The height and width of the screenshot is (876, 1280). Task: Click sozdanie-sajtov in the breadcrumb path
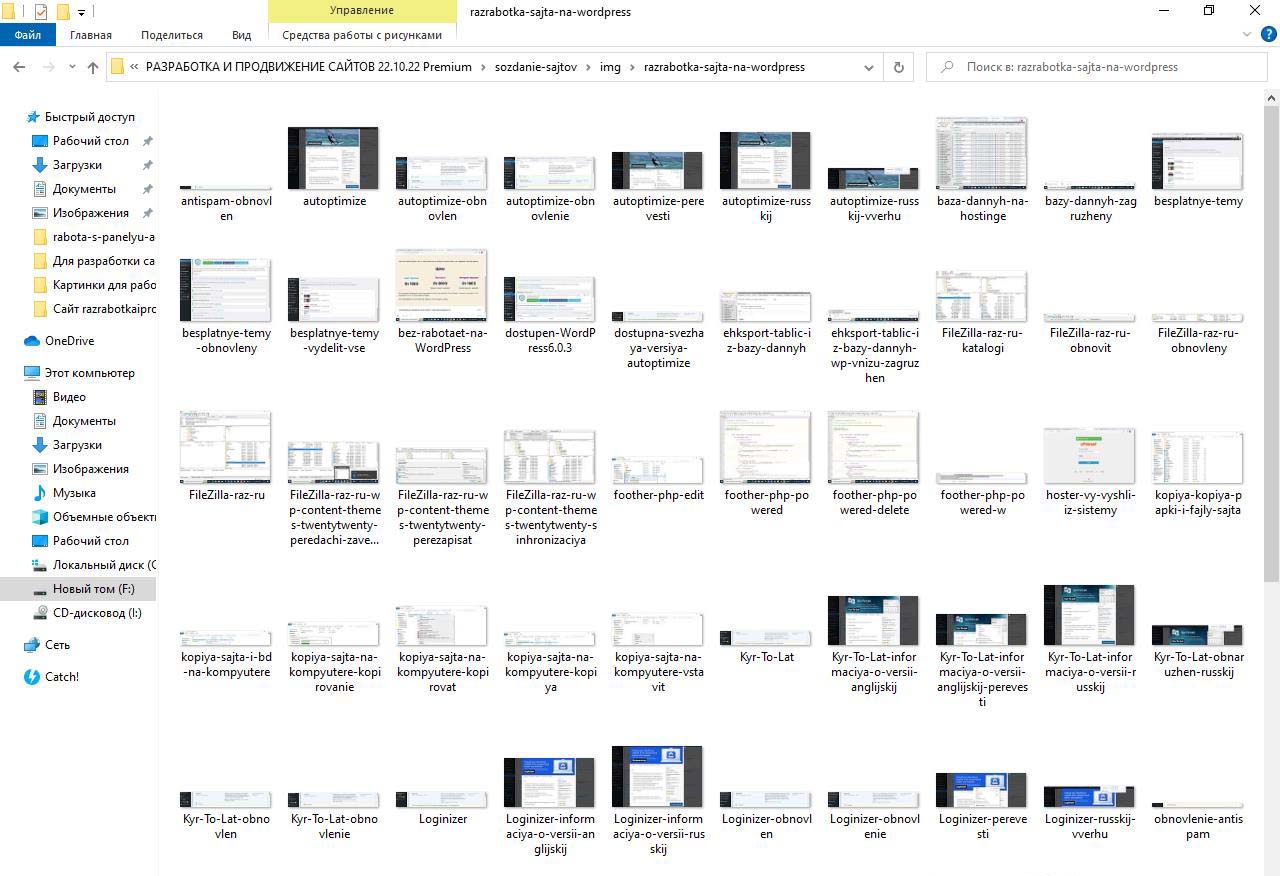(535, 67)
